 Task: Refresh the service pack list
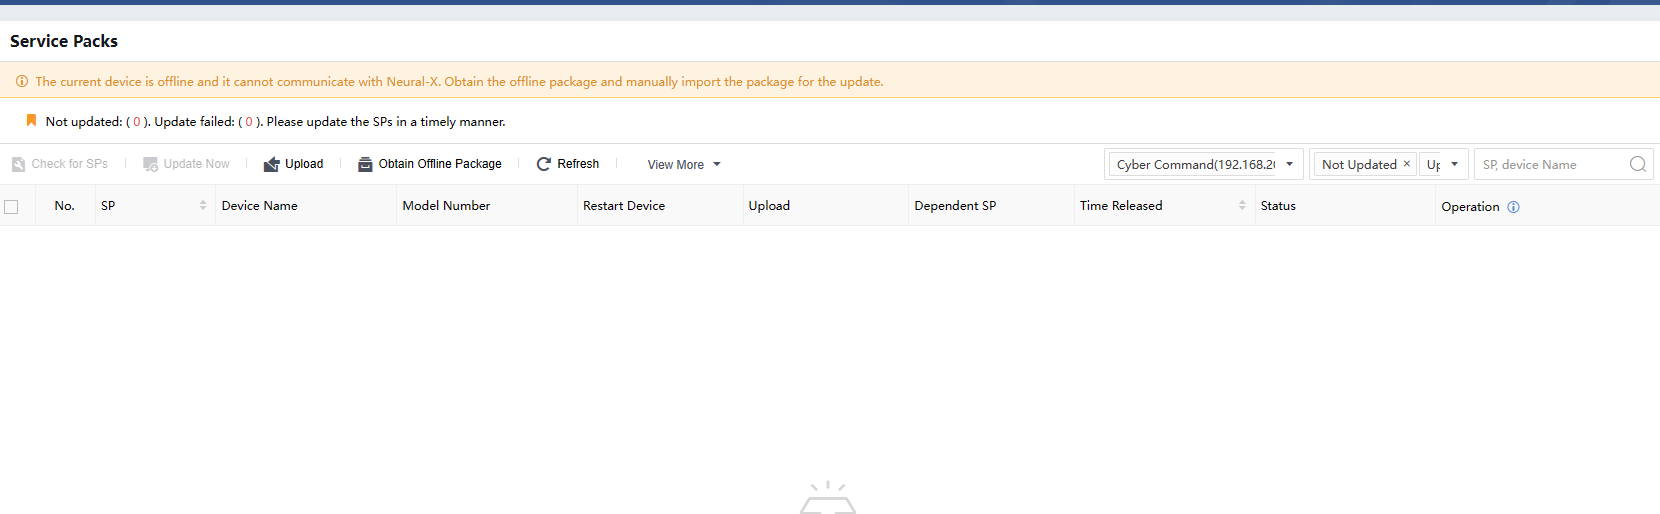tap(568, 164)
